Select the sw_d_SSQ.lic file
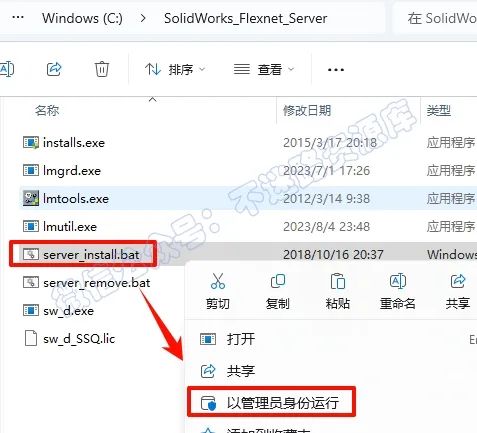This screenshot has height=433, width=477. pos(79,339)
